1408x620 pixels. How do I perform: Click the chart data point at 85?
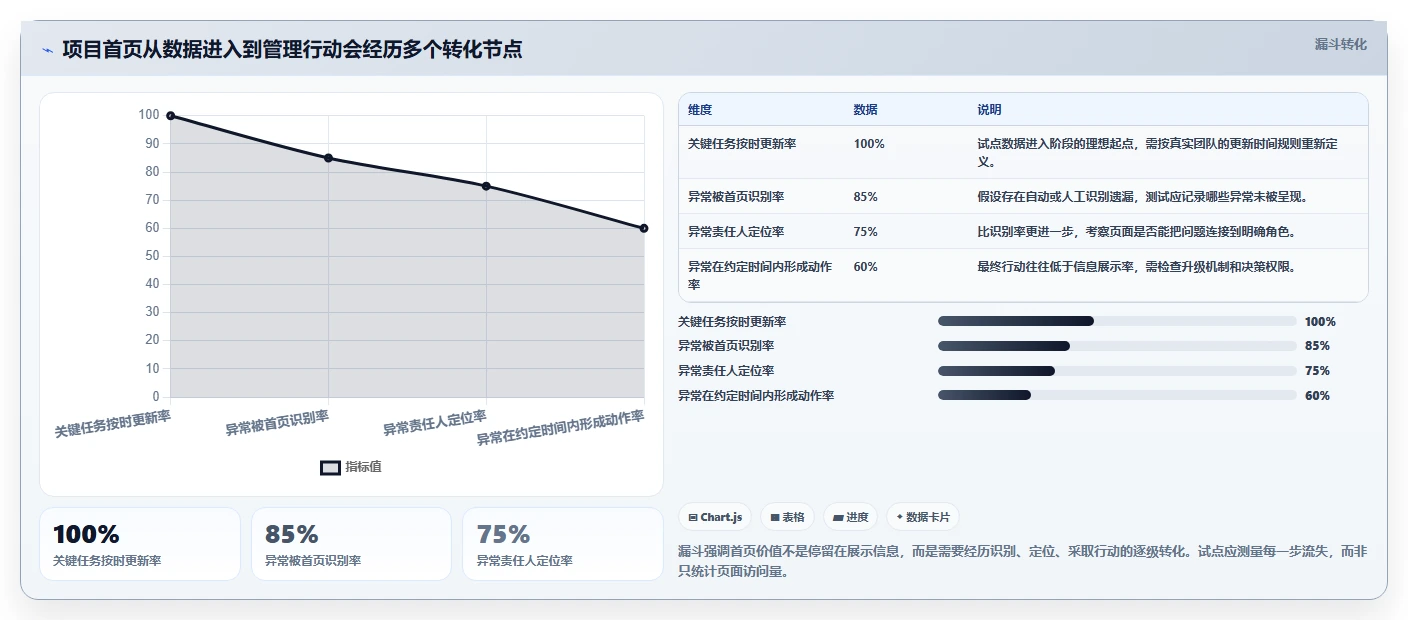(328, 158)
